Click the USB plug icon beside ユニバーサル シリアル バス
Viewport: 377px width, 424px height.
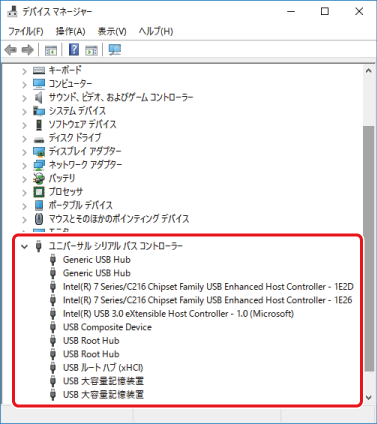coord(39,246)
